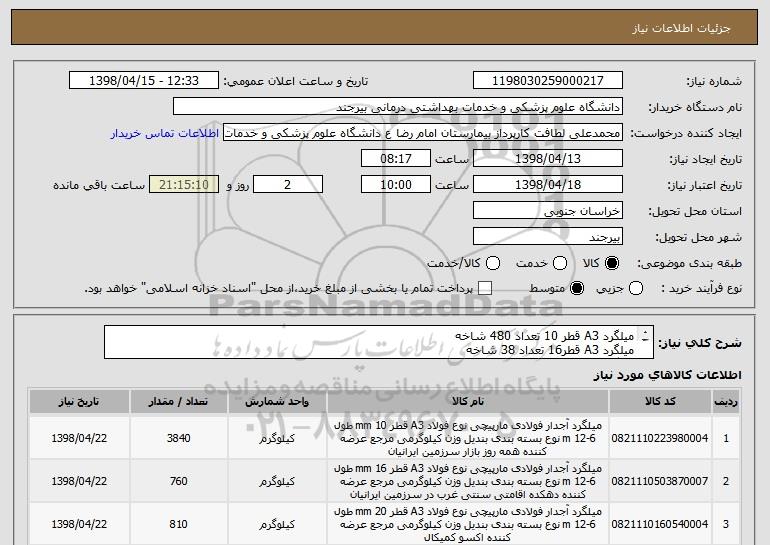Click the ایجاد کننده درخواست field
The width and height of the screenshot is (770, 545).
tap(423, 133)
